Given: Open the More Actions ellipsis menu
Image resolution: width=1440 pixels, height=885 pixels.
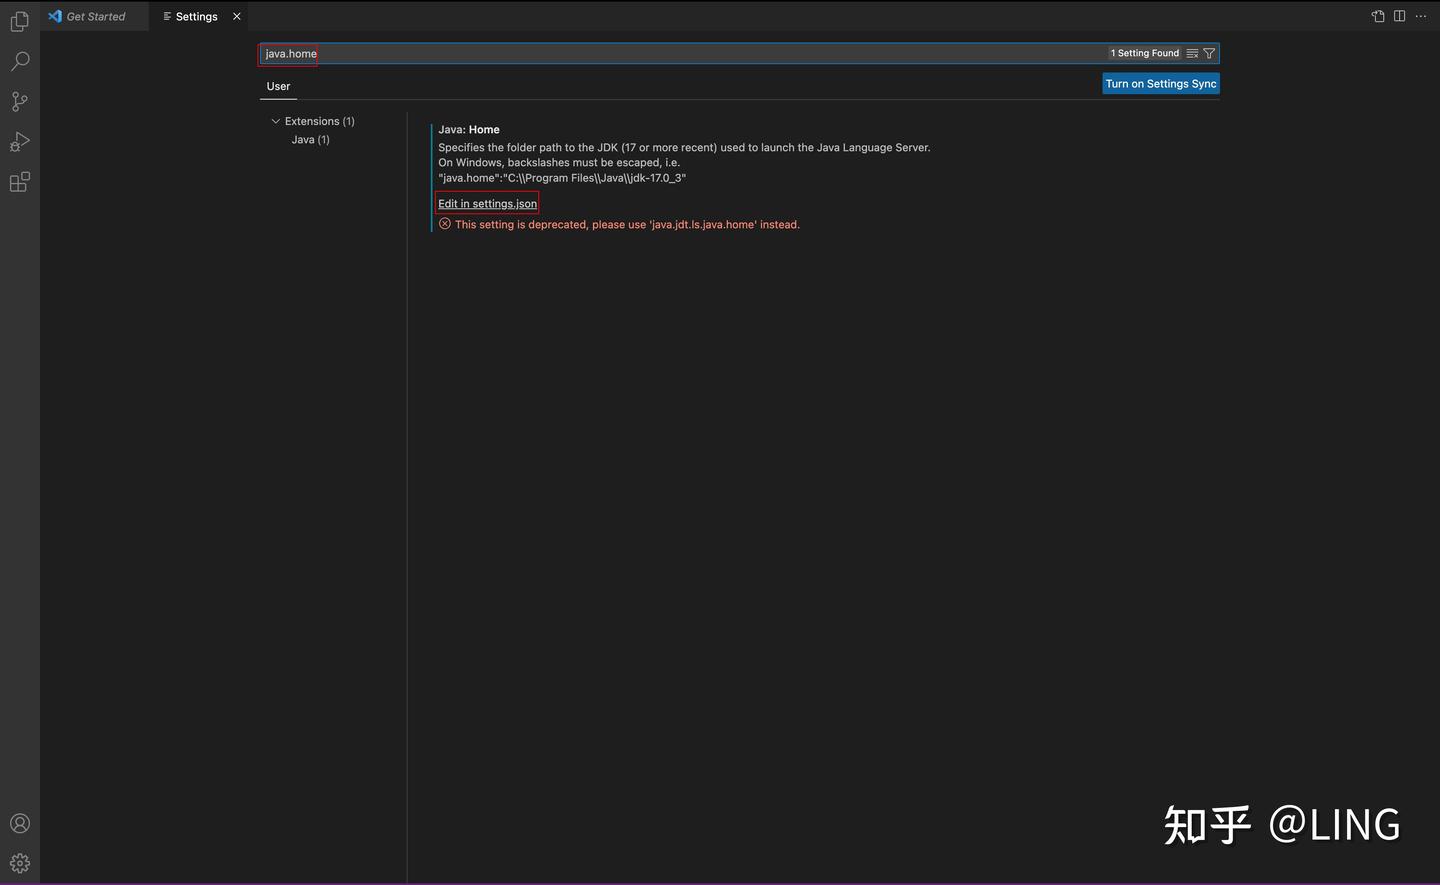Looking at the screenshot, I should click(1421, 16).
